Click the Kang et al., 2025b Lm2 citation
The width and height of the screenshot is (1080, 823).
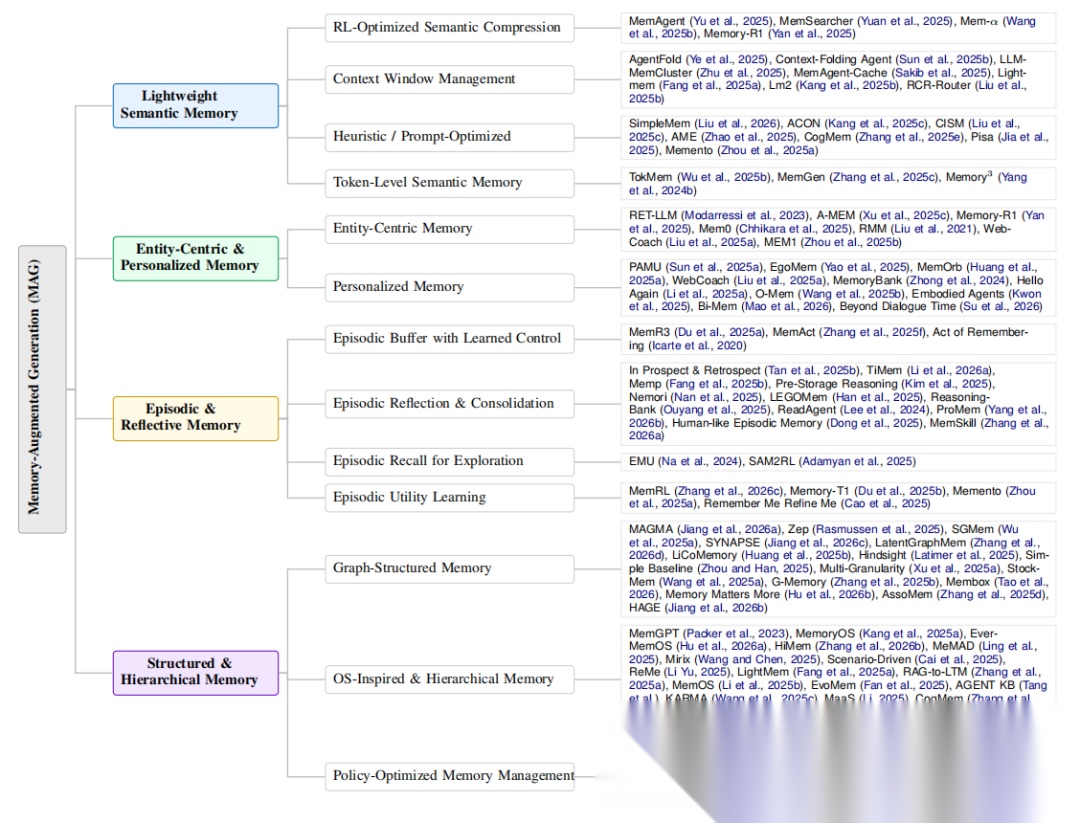[848, 85]
